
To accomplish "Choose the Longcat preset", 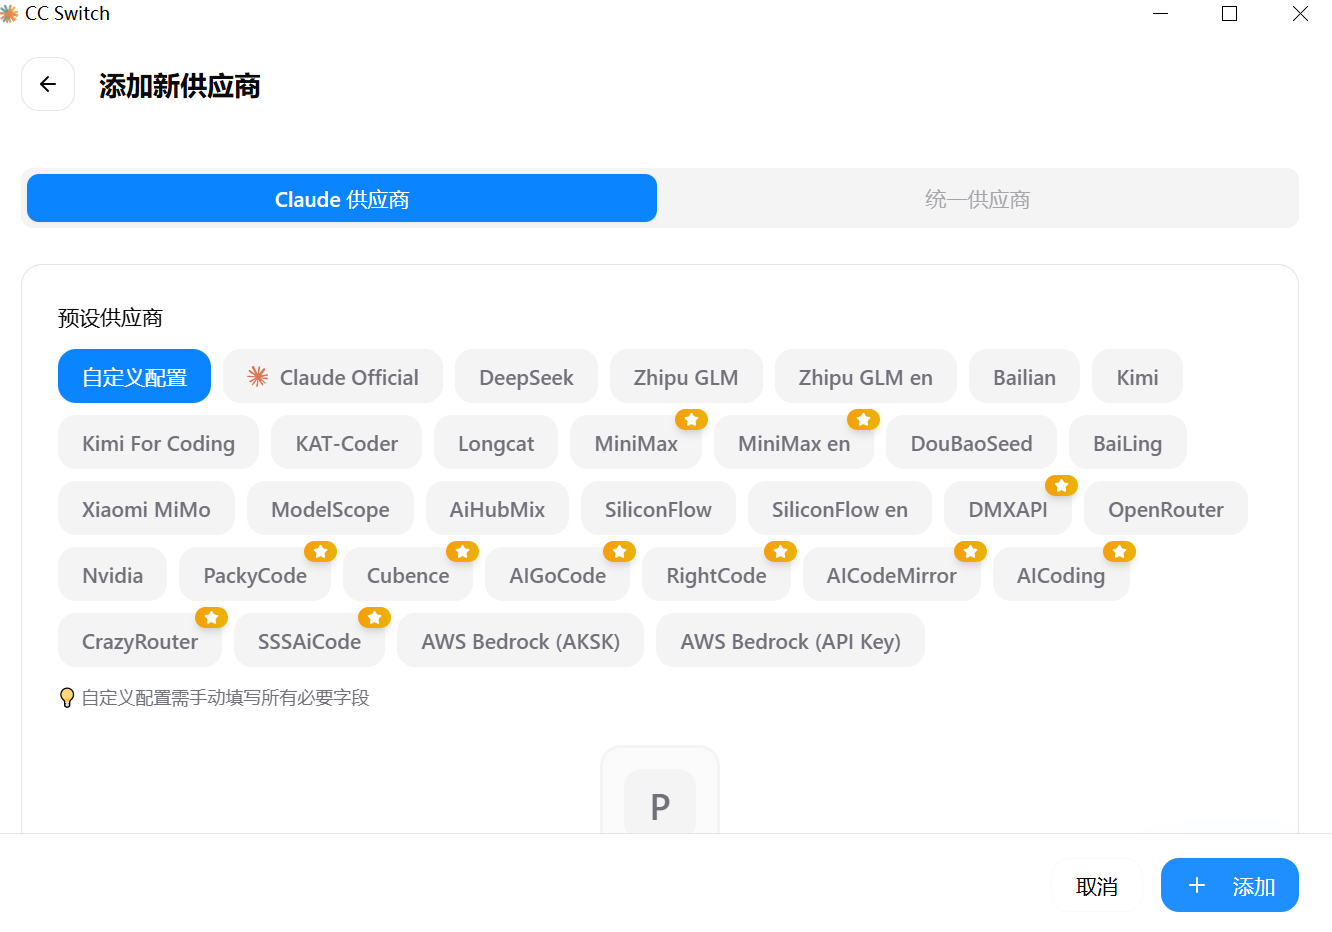I will point(496,442).
